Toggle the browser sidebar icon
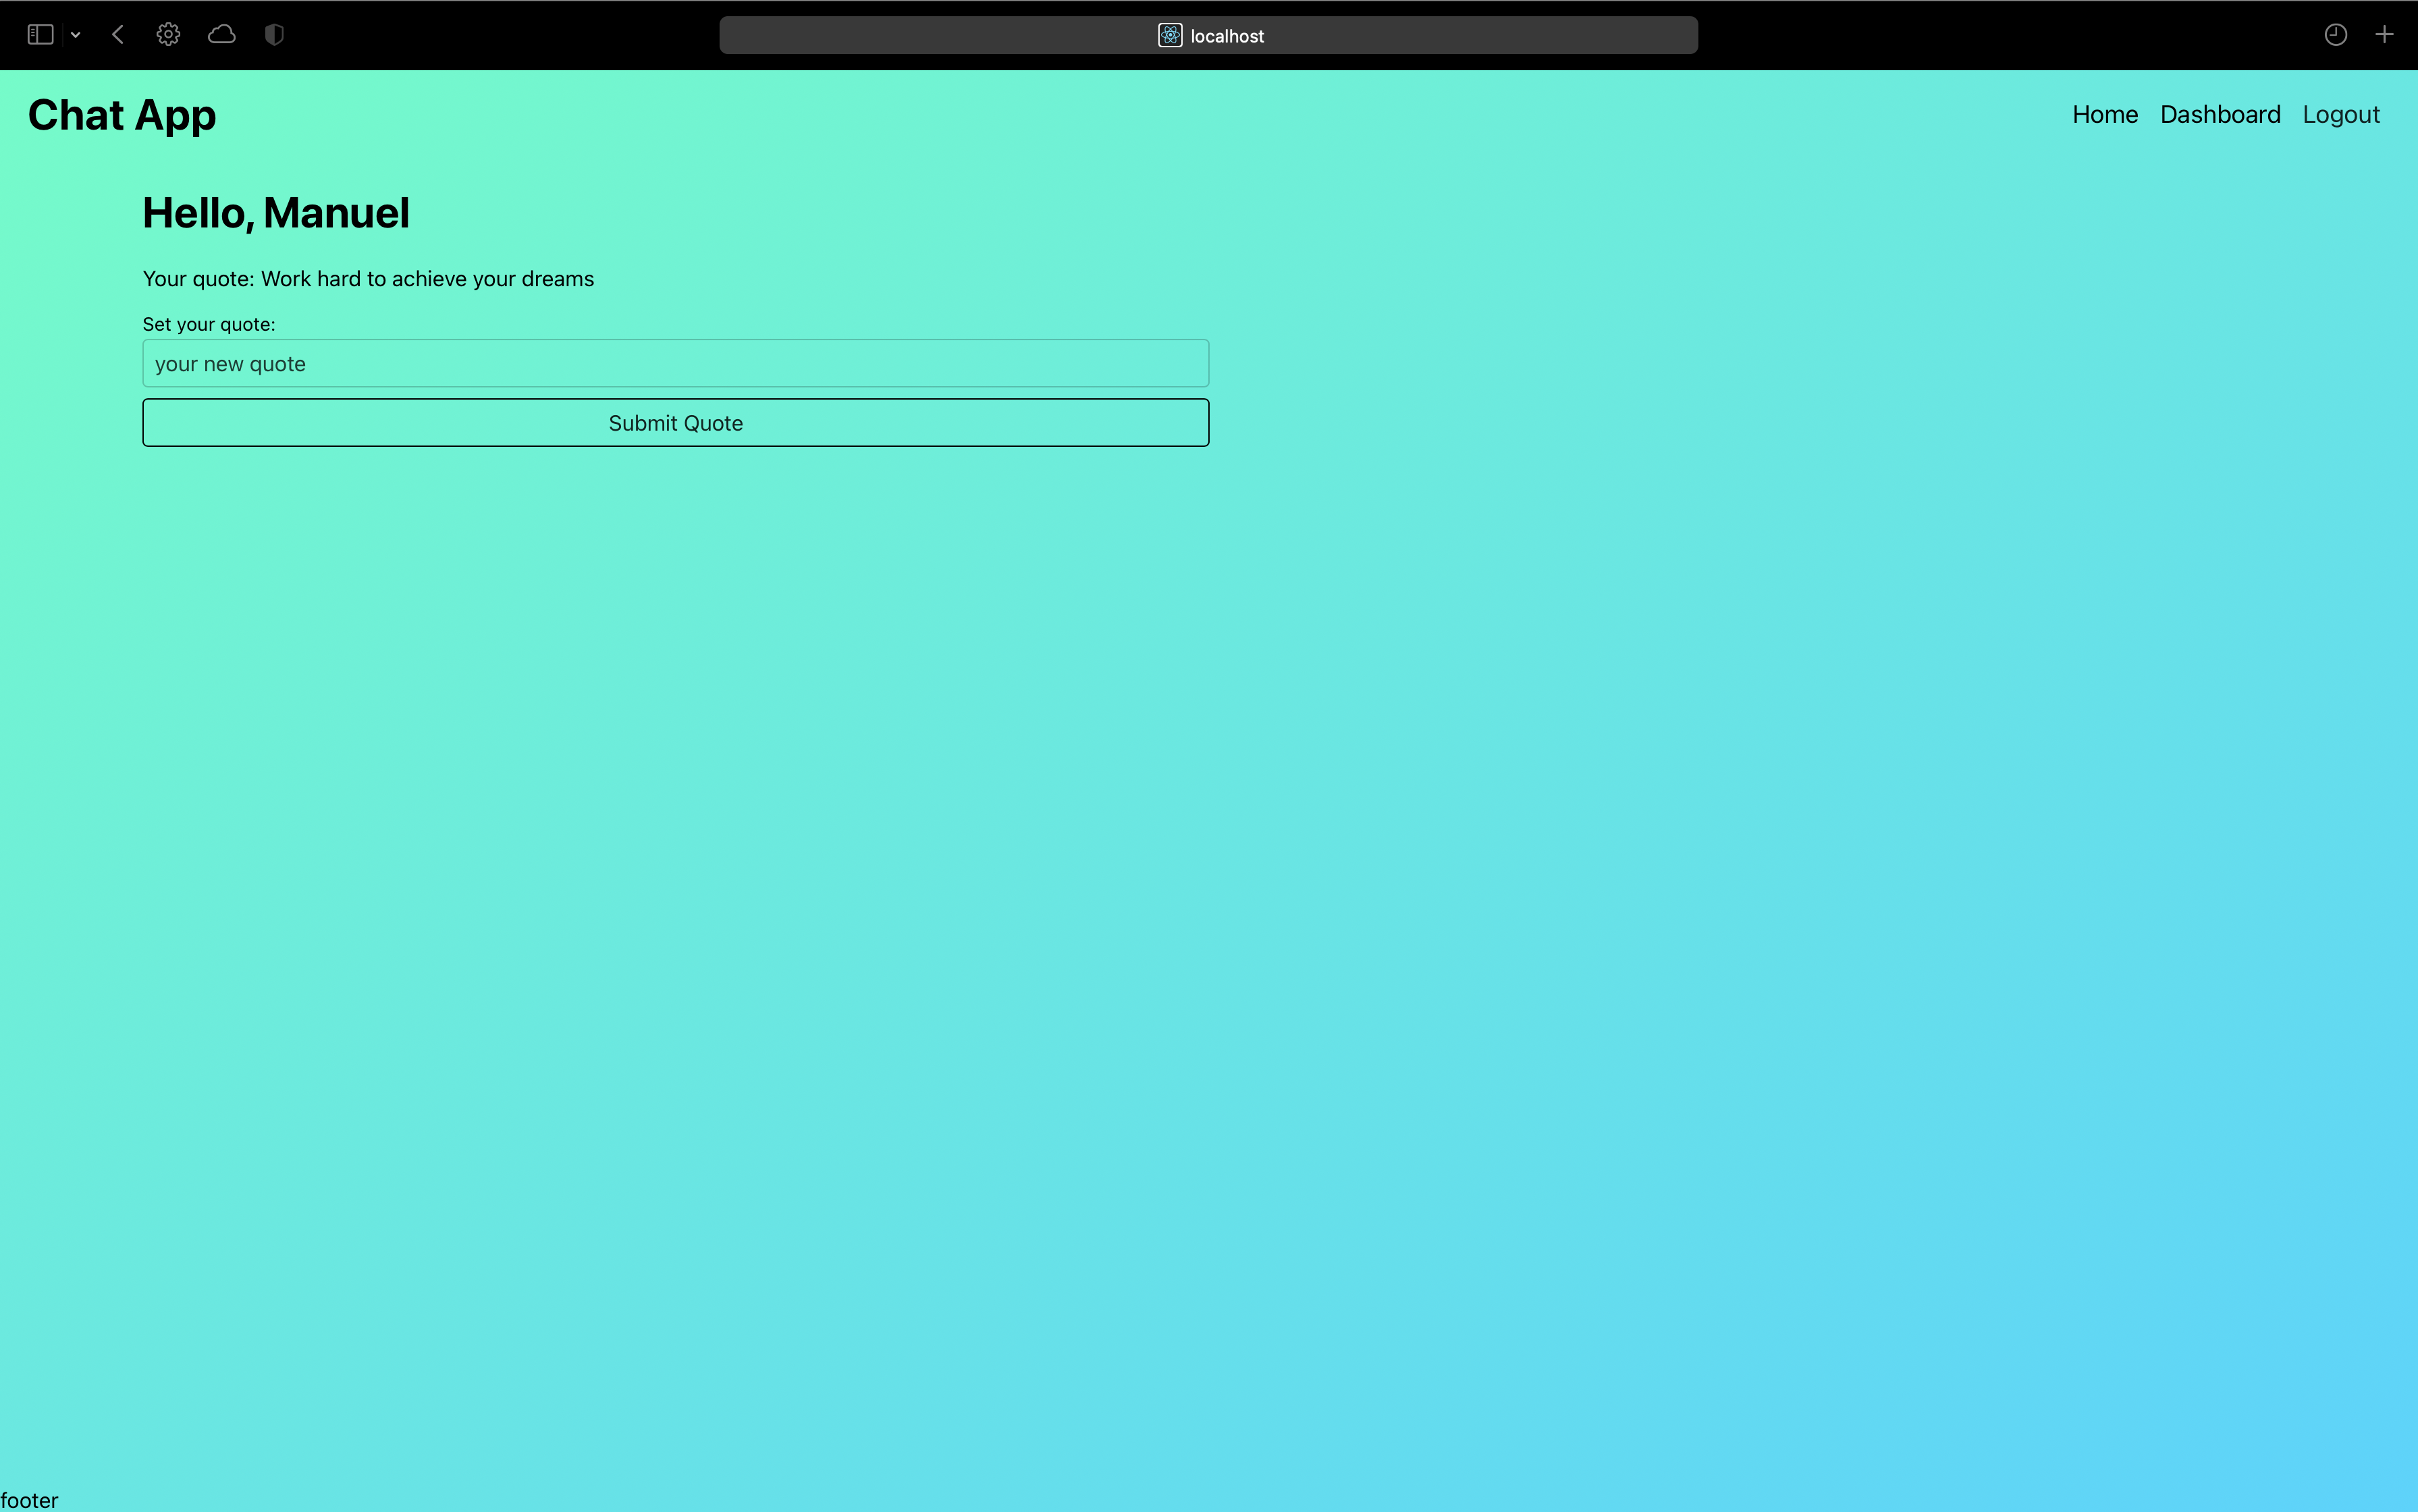2418x1512 pixels. pyautogui.click(x=40, y=35)
